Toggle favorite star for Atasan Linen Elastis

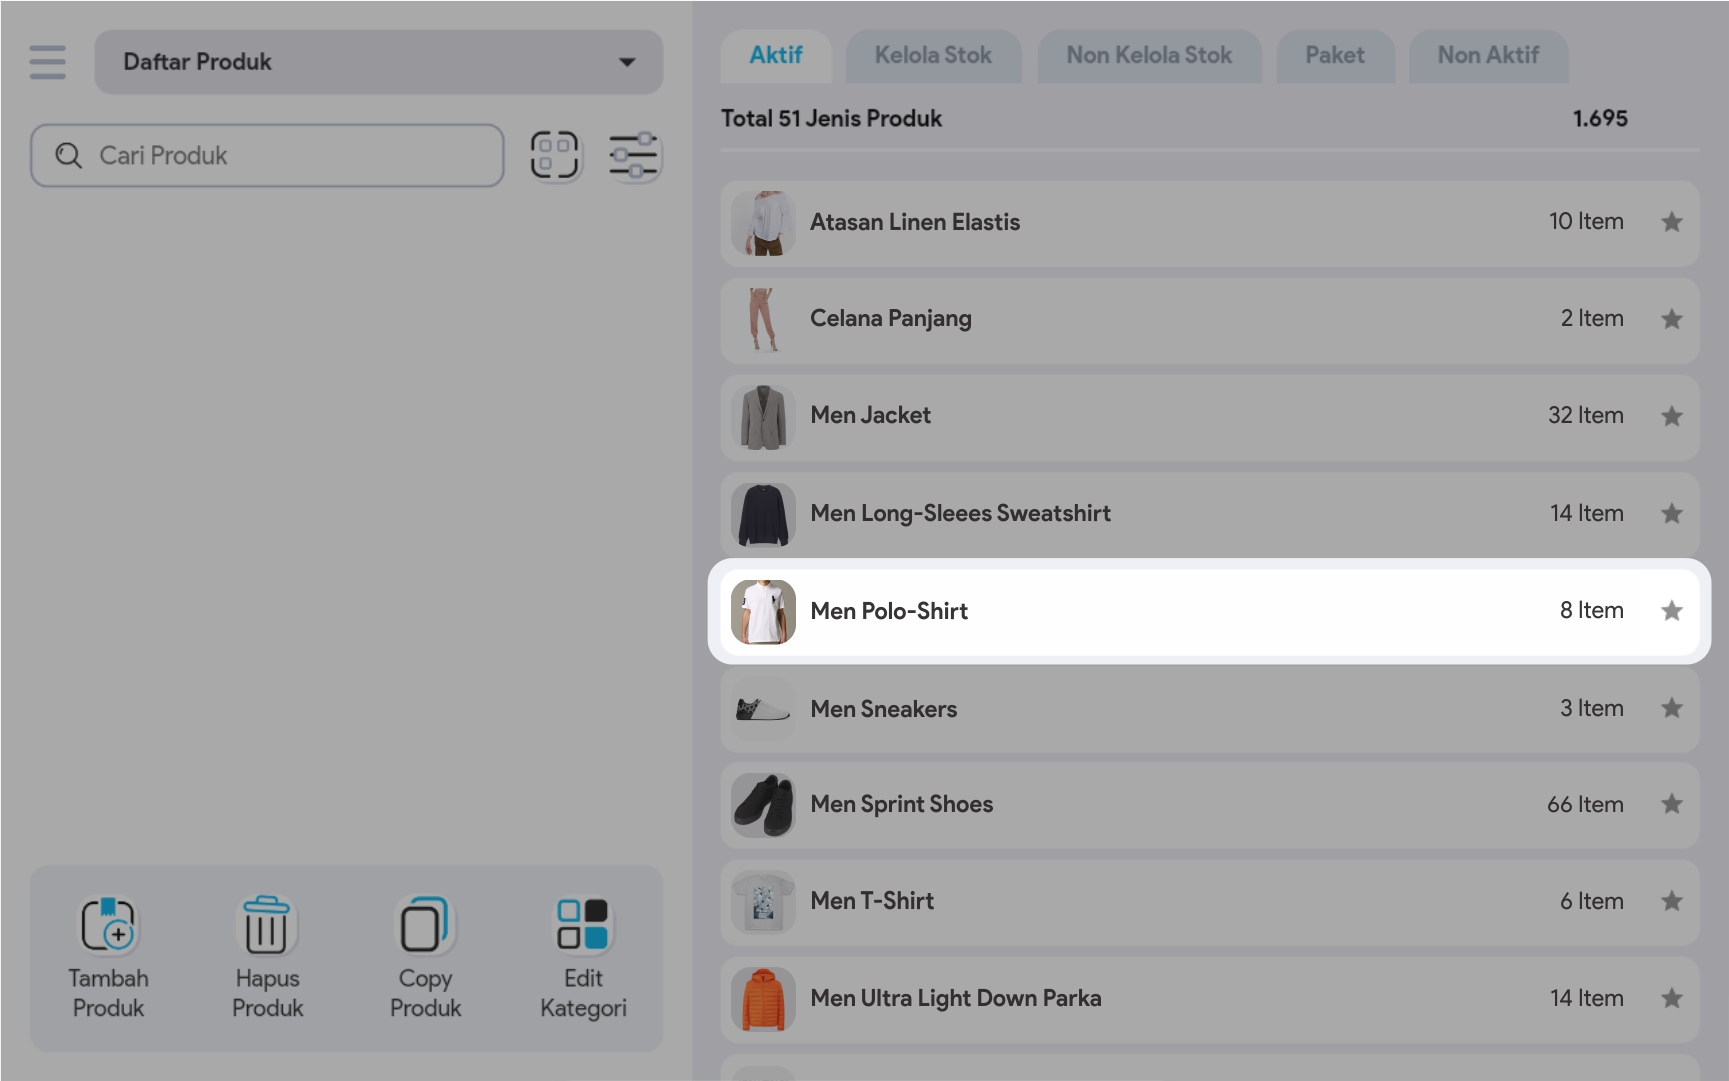(1671, 222)
